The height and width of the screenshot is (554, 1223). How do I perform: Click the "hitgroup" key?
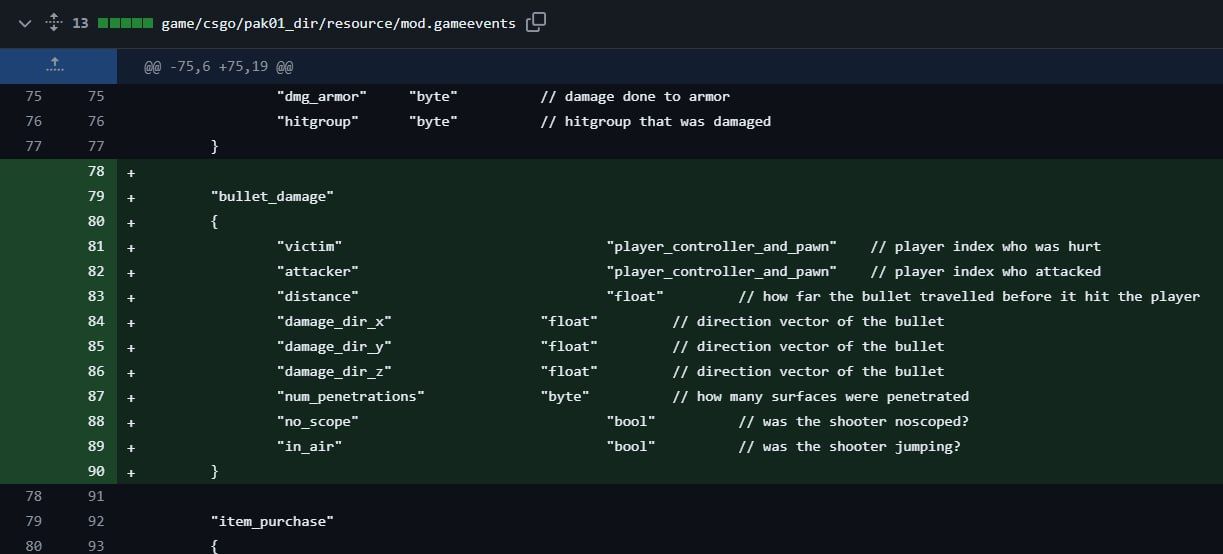(318, 121)
